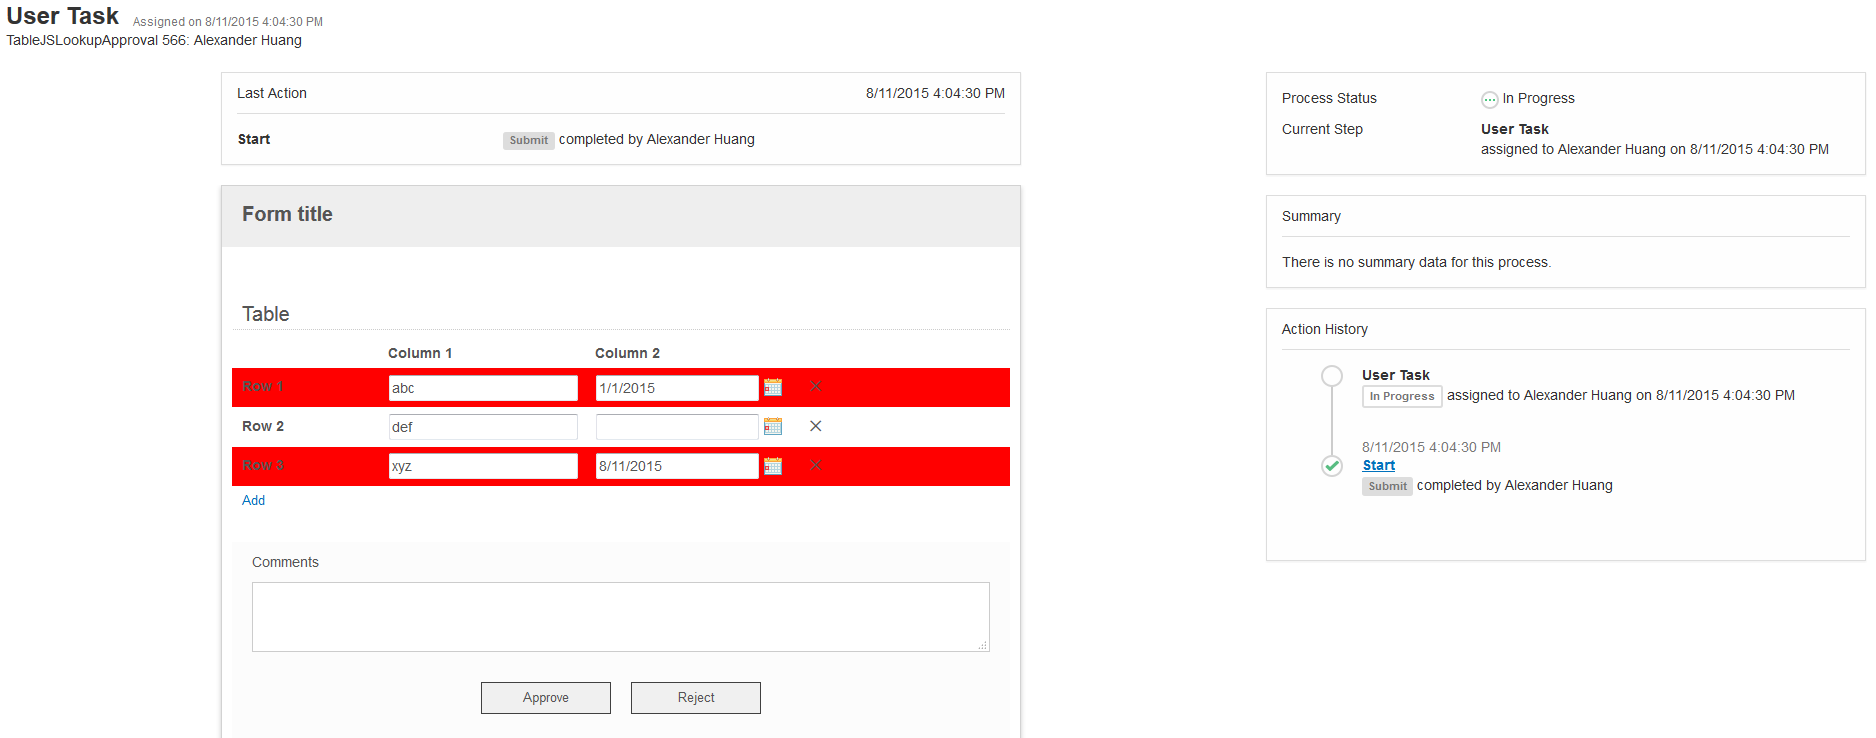Click the TableJSLookupApproval 566 subtitle text
Screen dimensions: 1876x738
[154, 40]
